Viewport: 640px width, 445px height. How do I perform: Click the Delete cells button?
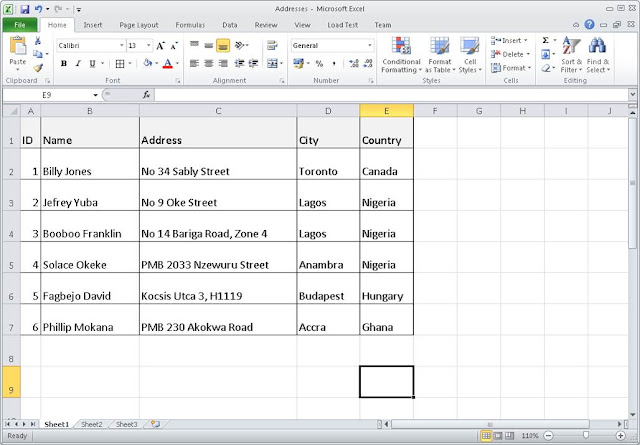[x=510, y=54]
